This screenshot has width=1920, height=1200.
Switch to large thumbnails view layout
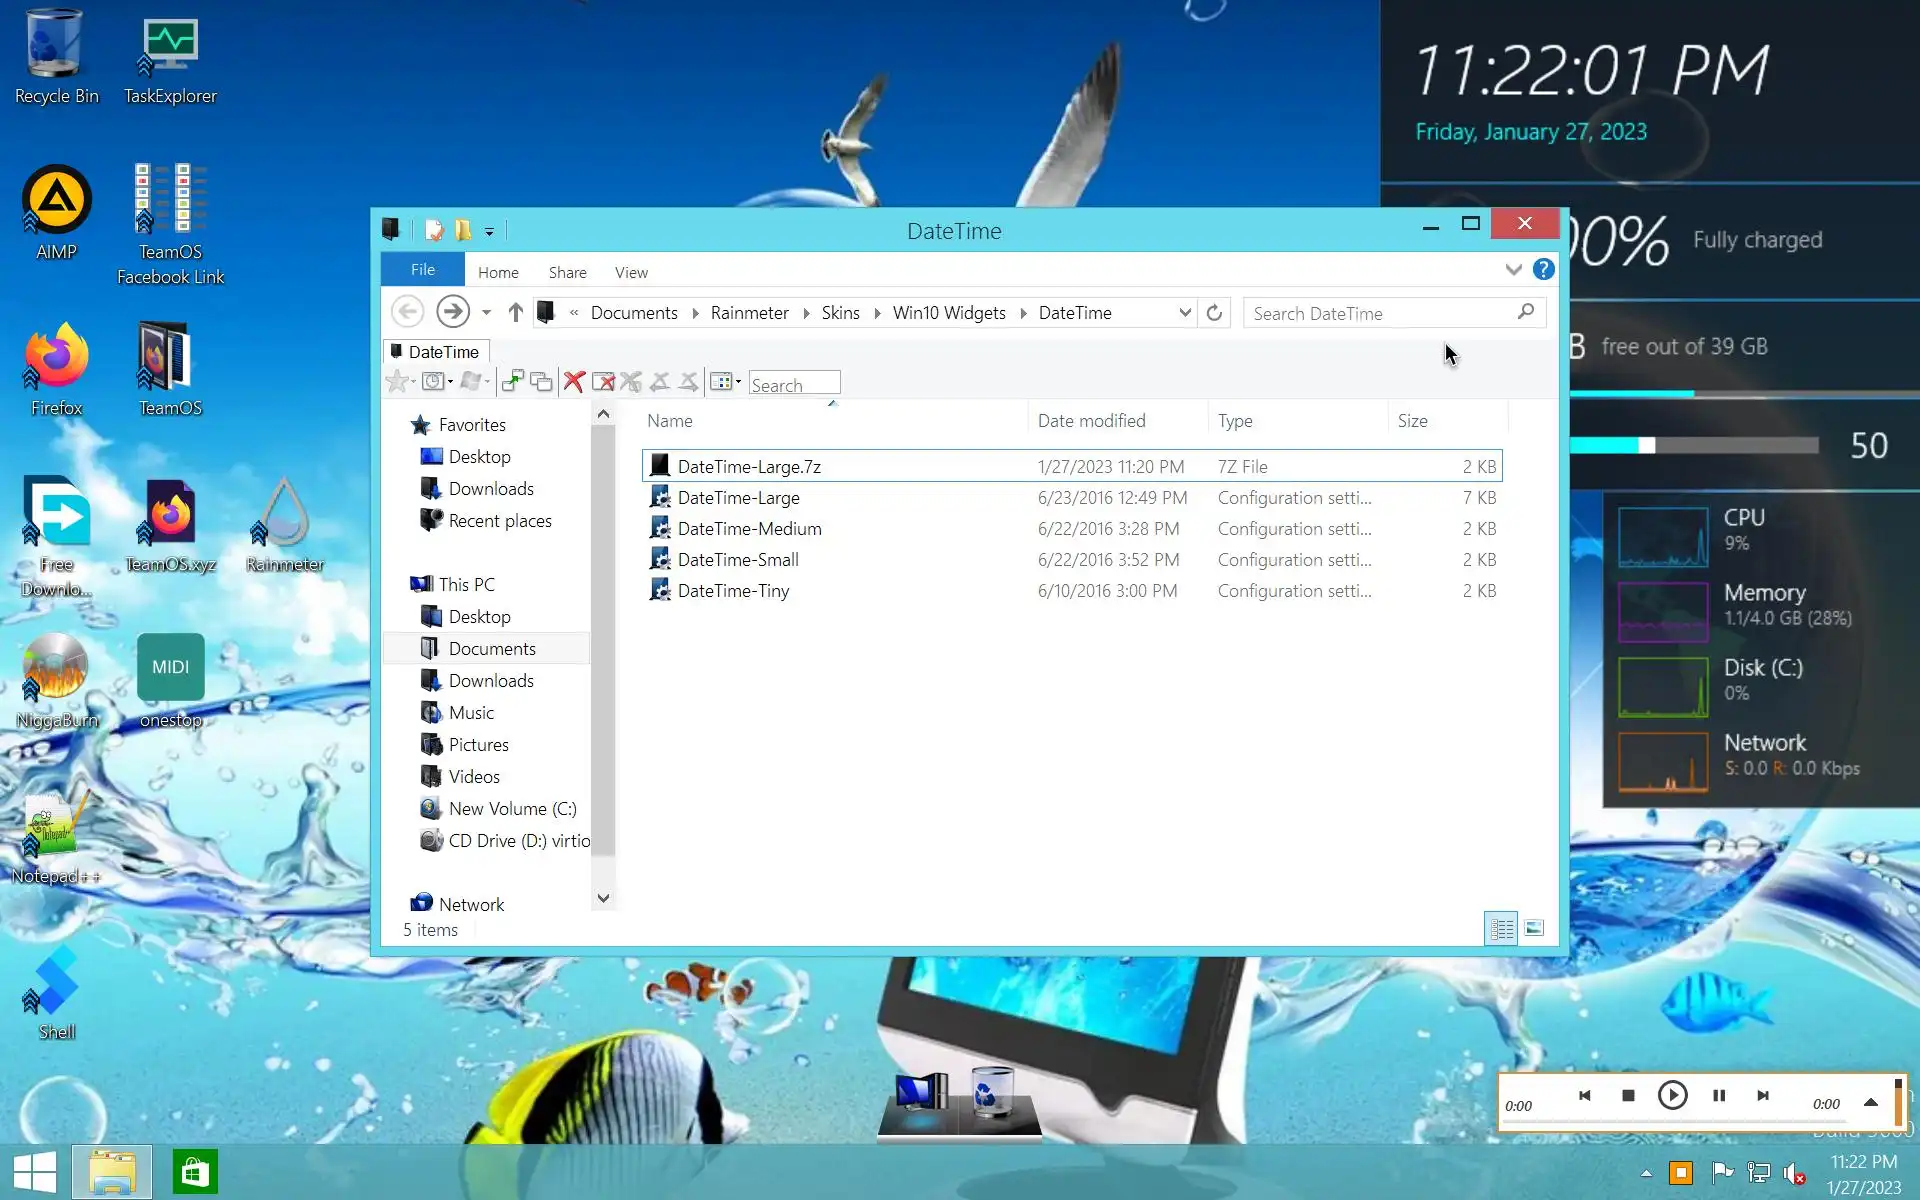click(x=1534, y=929)
